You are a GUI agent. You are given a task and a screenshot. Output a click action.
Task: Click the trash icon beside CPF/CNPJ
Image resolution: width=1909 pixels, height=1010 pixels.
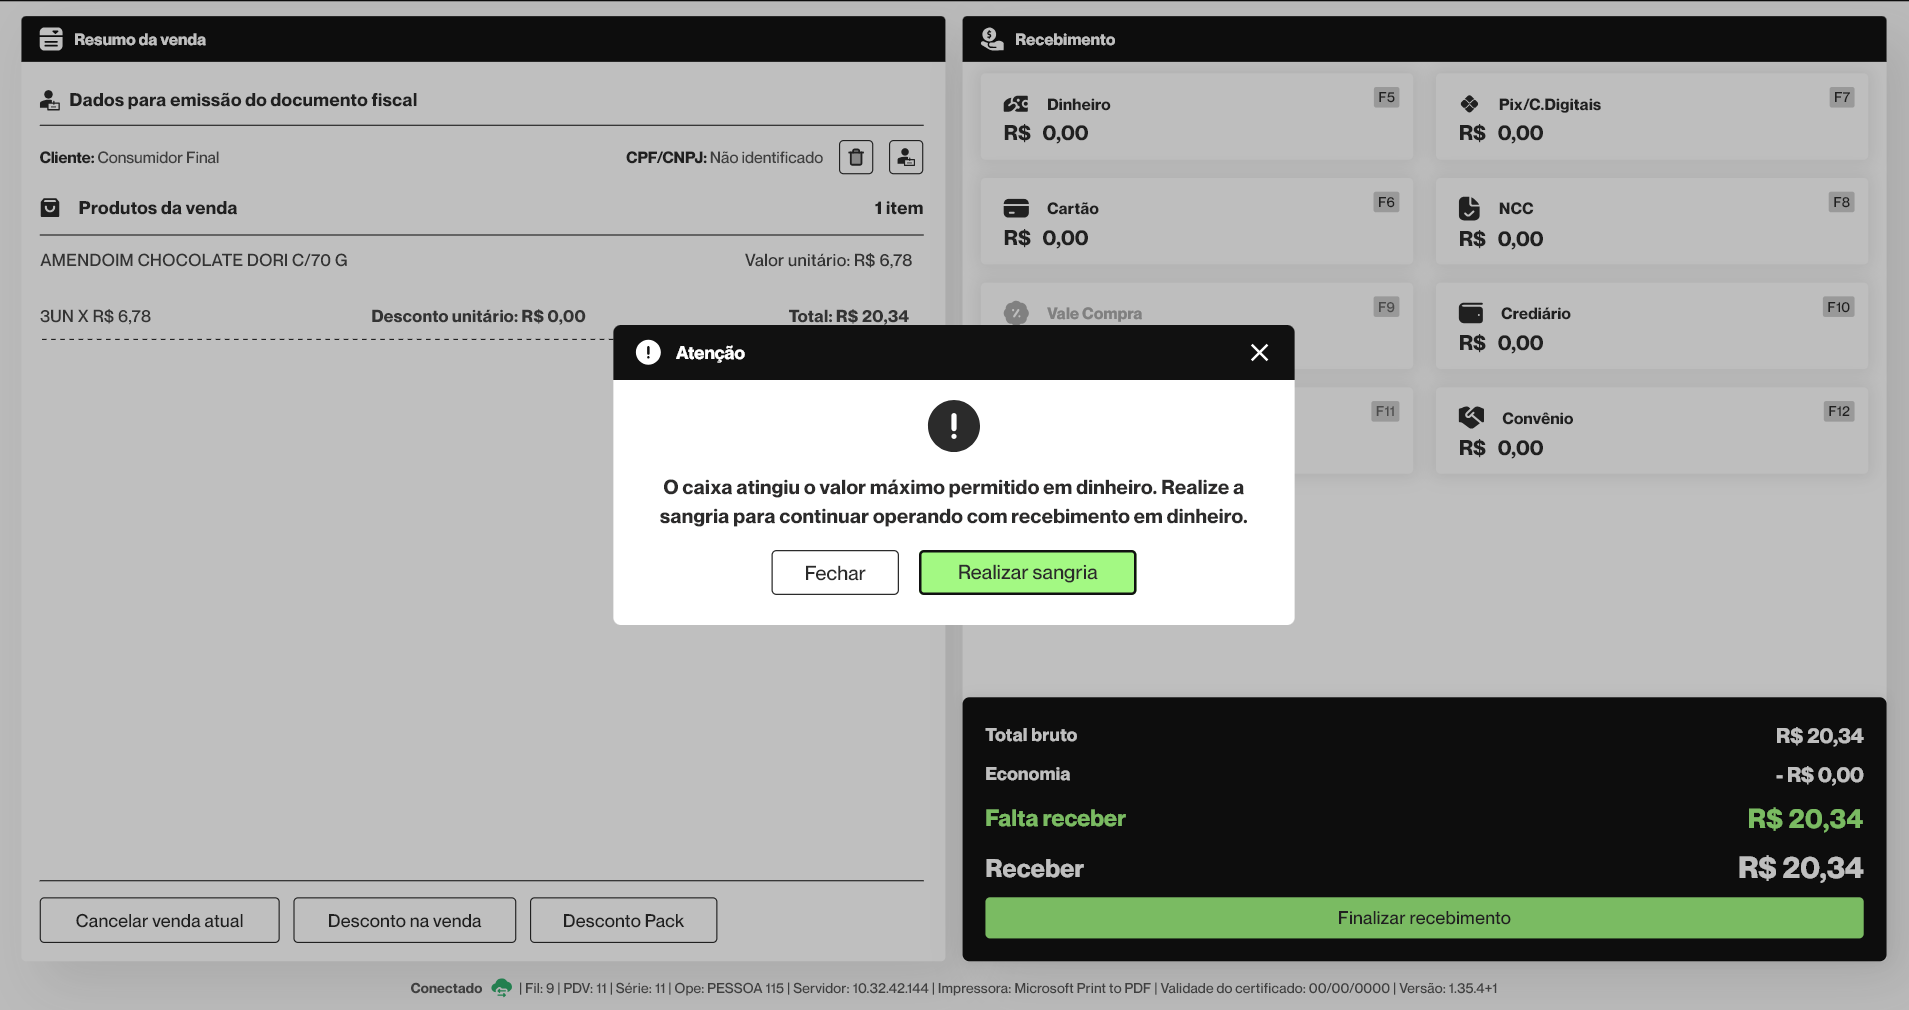[x=855, y=157]
